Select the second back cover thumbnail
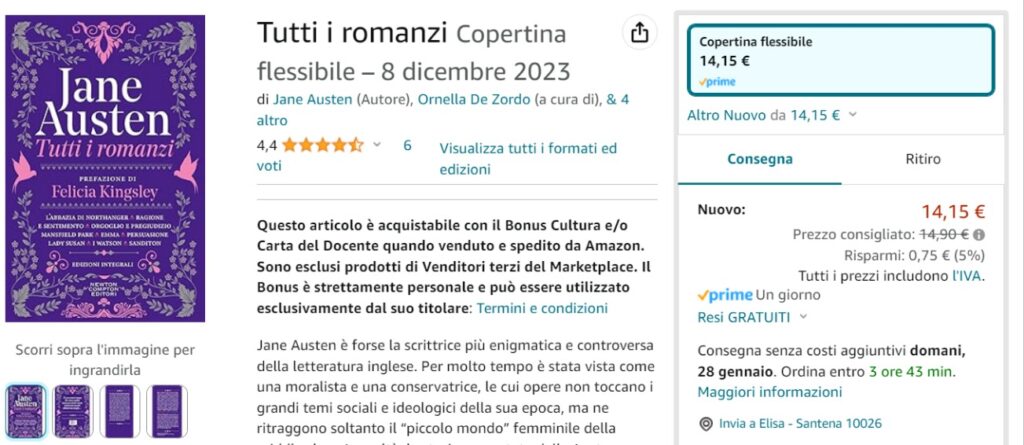The image size is (1024, 445). point(73,408)
